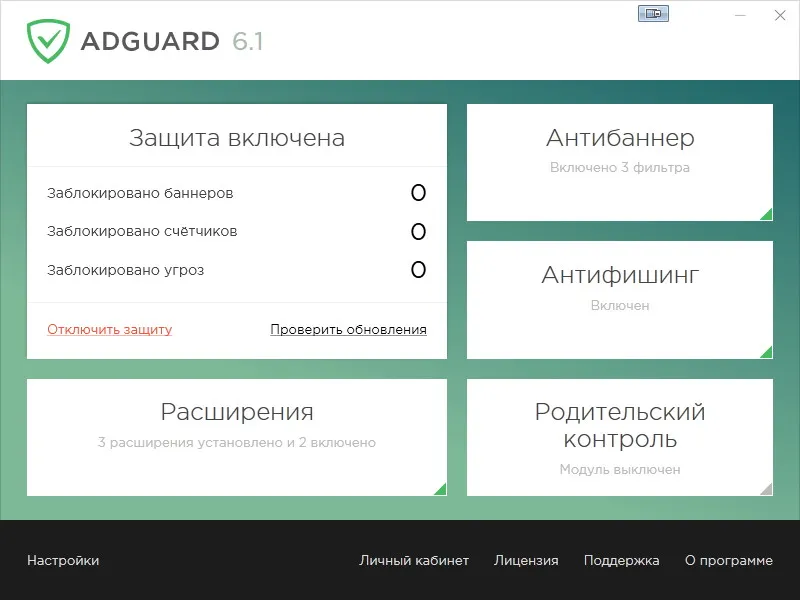Viewport: 800px width, 600px height.
Task: Open Личный кабинет in the footer
Action: click(x=414, y=560)
